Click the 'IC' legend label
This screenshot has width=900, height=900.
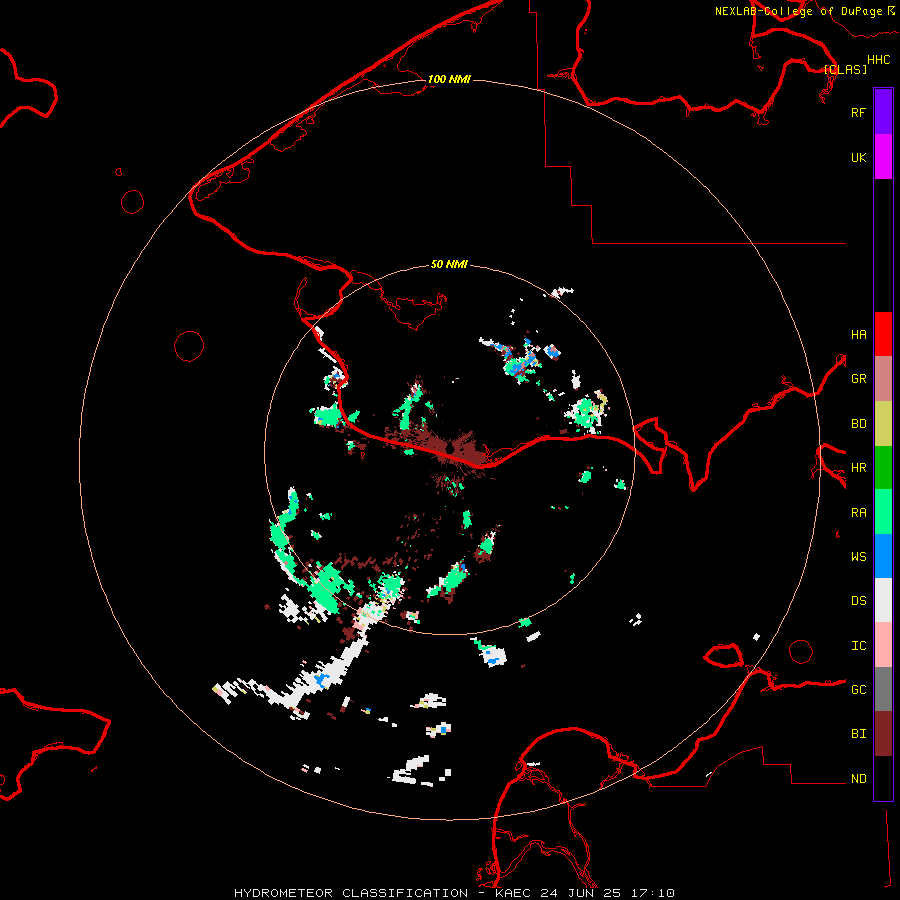coord(858,646)
